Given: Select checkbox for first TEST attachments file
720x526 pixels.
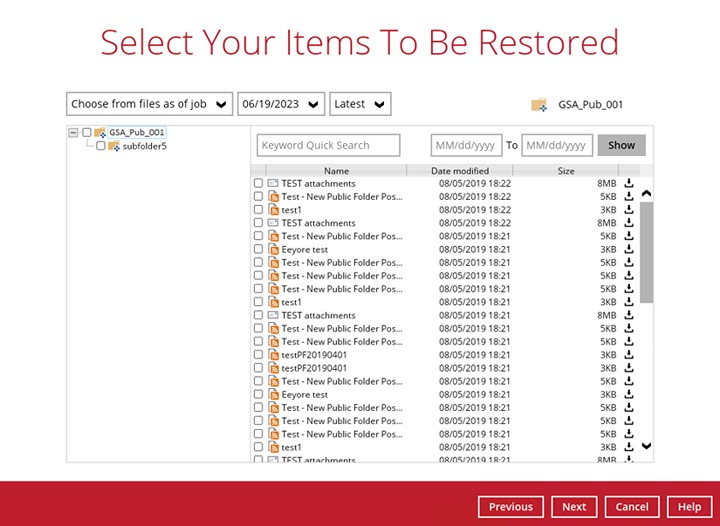Looking at the screenshot, I should tap(258, 184).
